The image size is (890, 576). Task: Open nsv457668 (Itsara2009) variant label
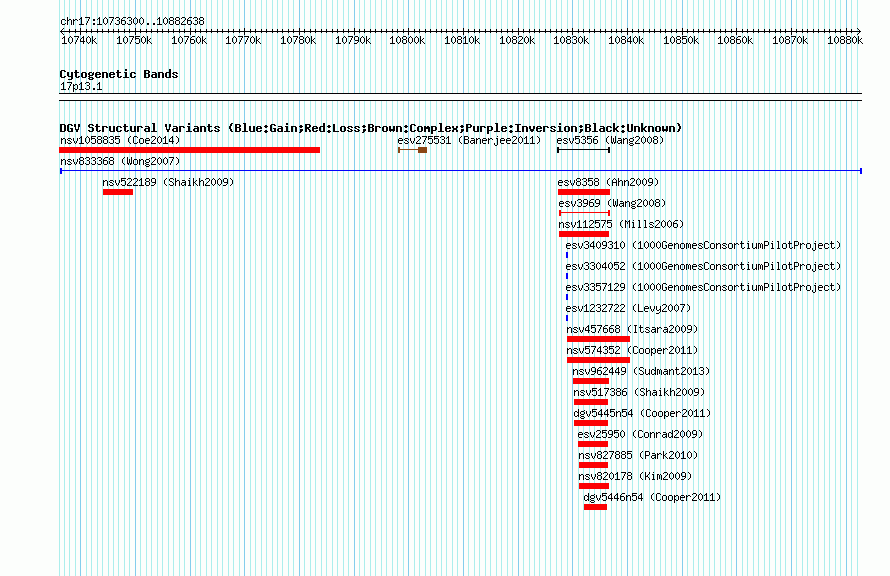632,329
